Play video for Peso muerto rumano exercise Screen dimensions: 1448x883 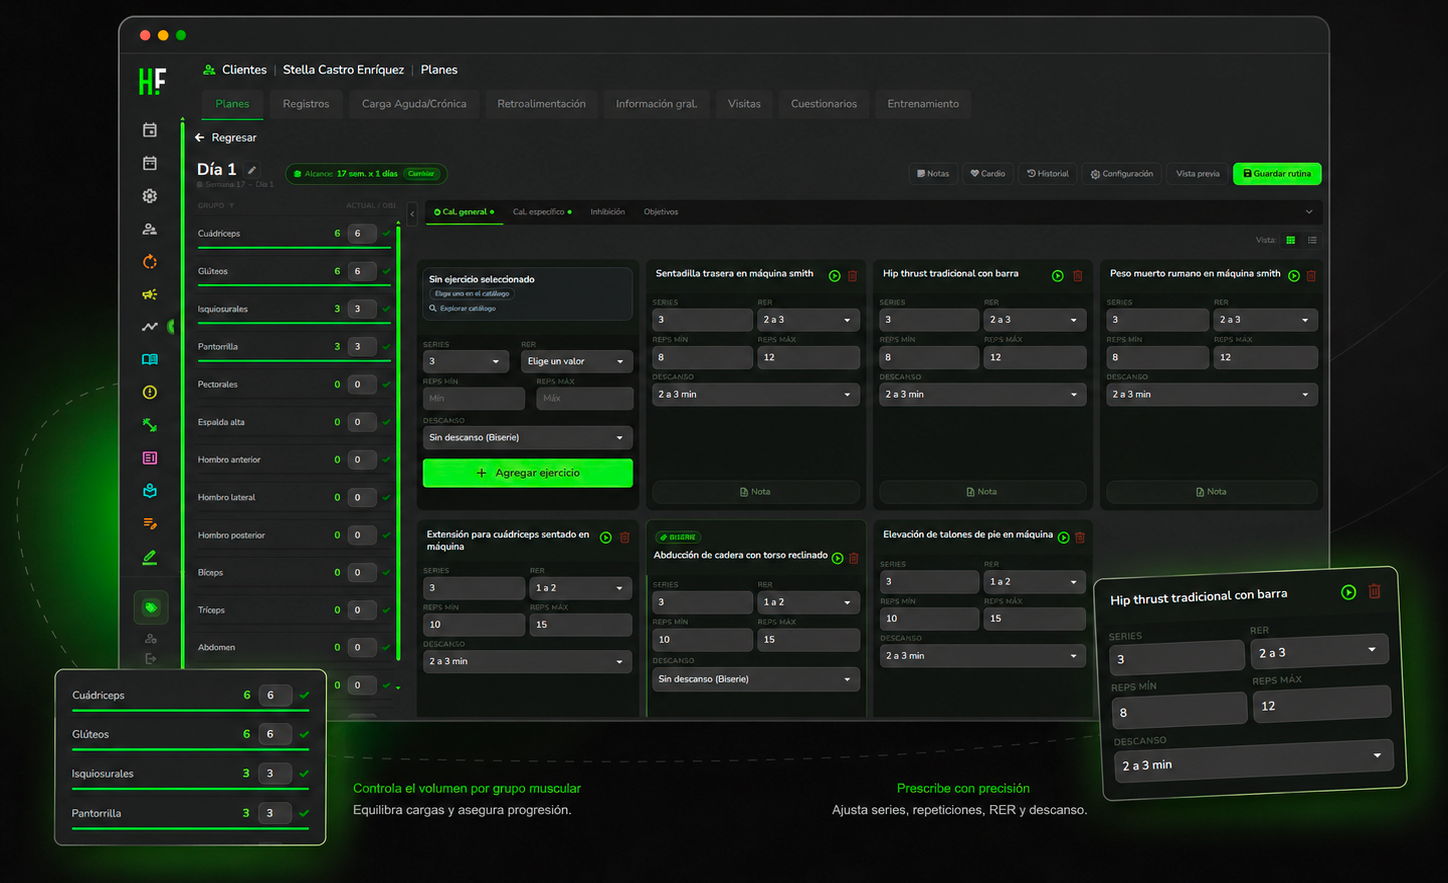[1294, 276]
